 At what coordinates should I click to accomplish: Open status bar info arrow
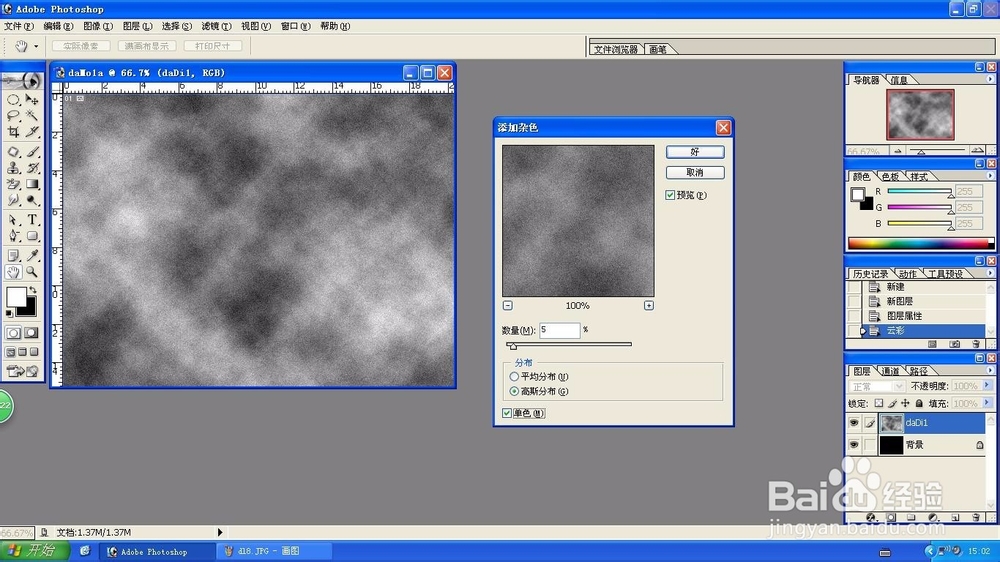220,532
